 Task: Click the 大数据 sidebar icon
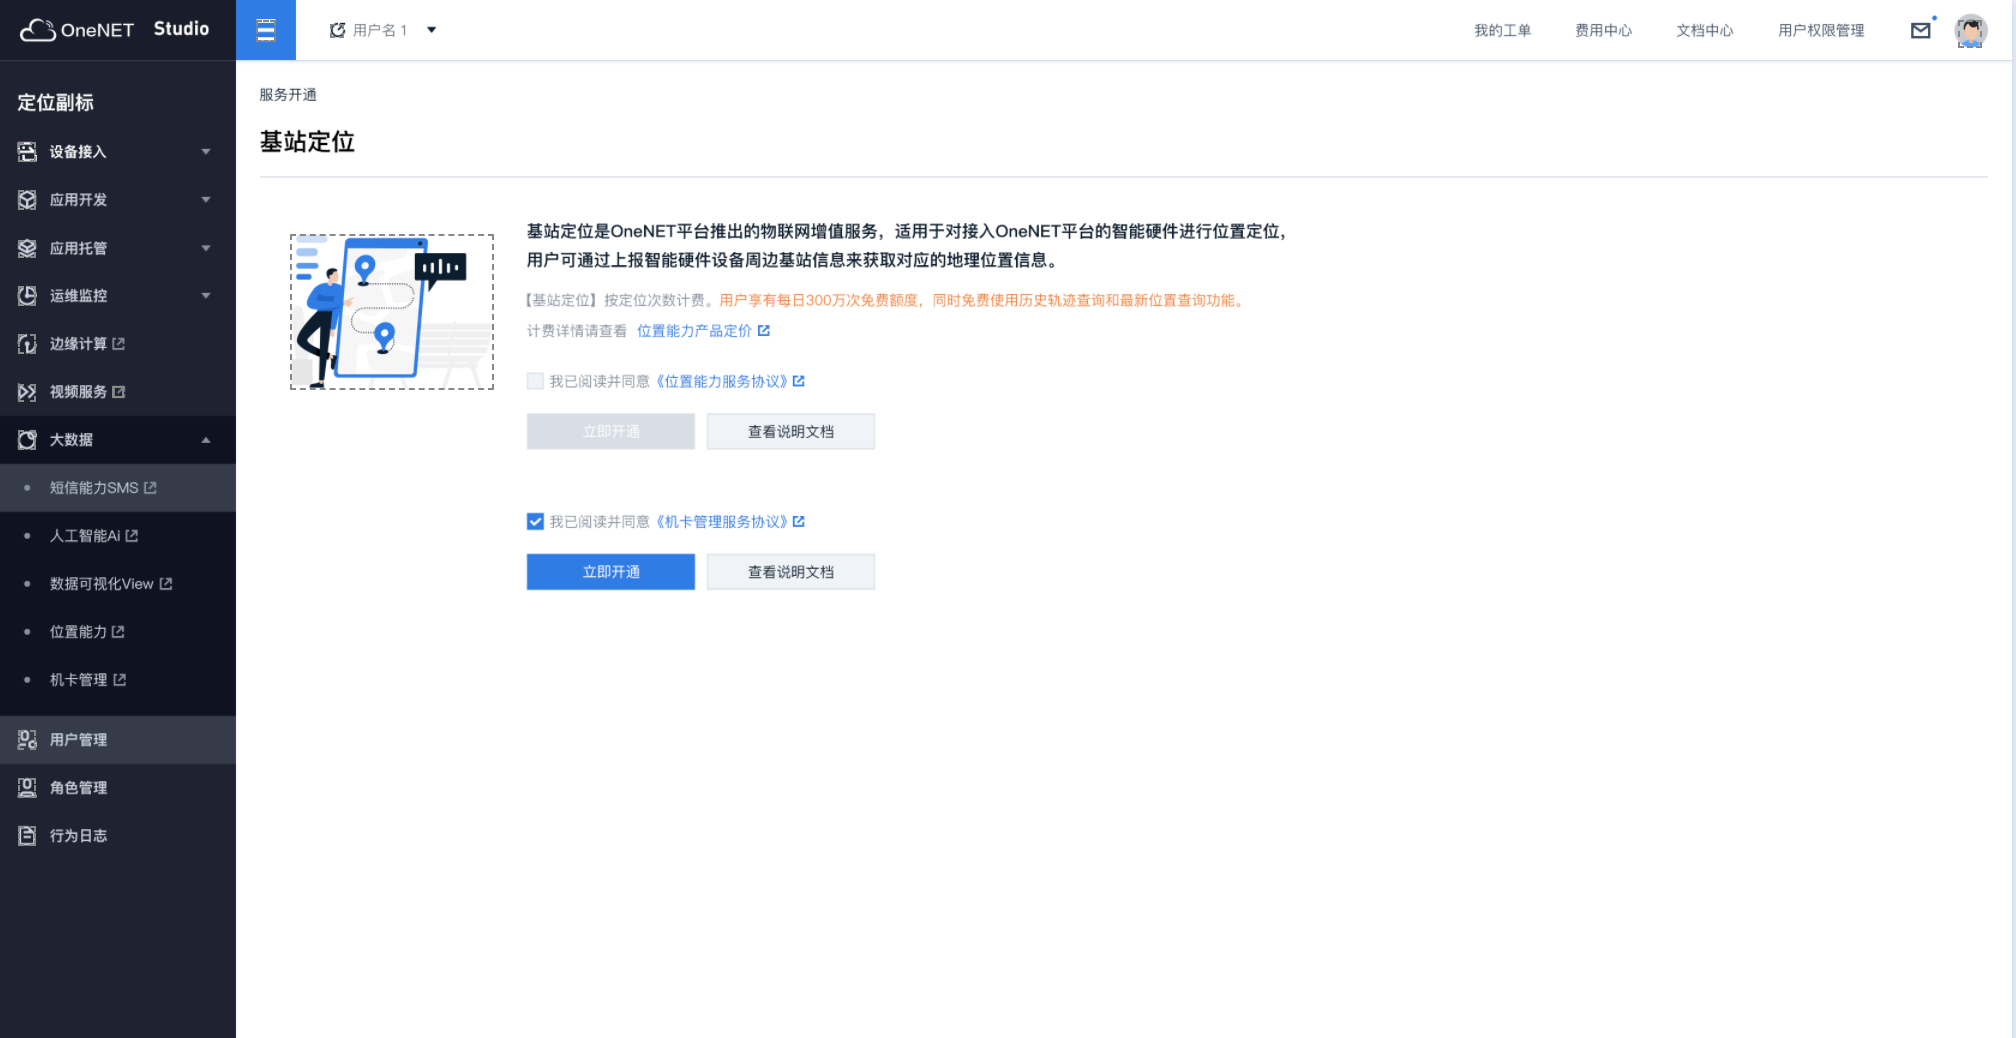tap(27, 440)
